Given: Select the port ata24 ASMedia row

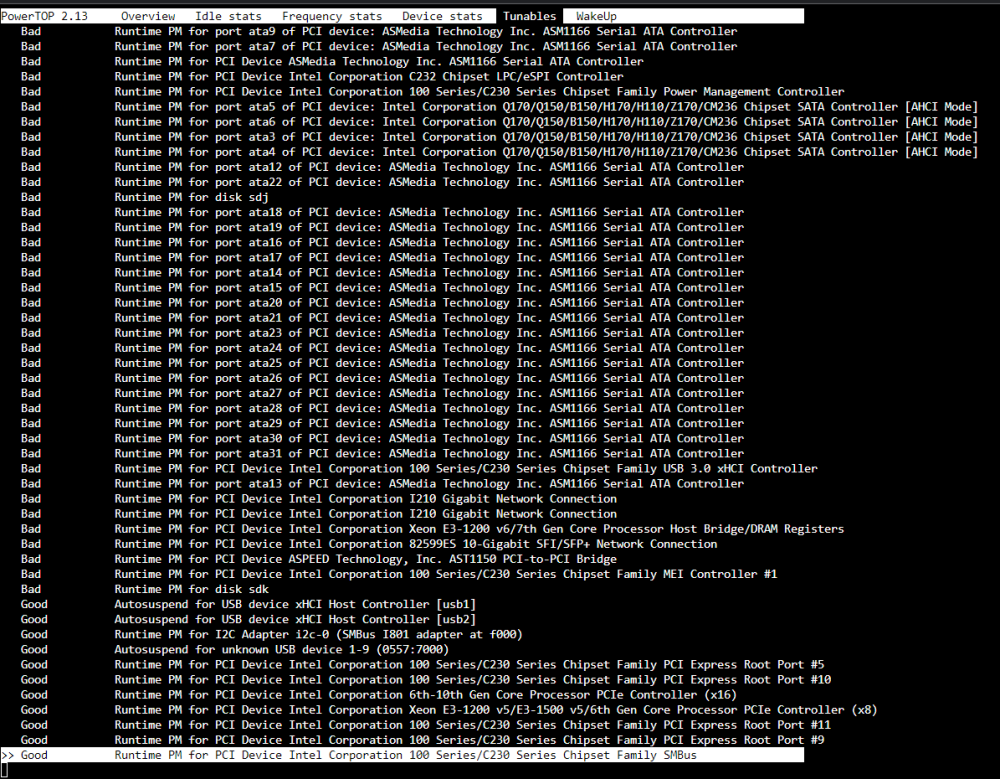Looking at the screenshot, I should pos(382,348).
